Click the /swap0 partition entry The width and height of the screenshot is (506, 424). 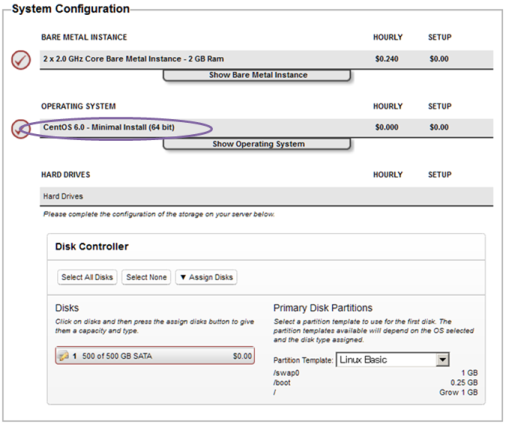(x=286, y=373)
